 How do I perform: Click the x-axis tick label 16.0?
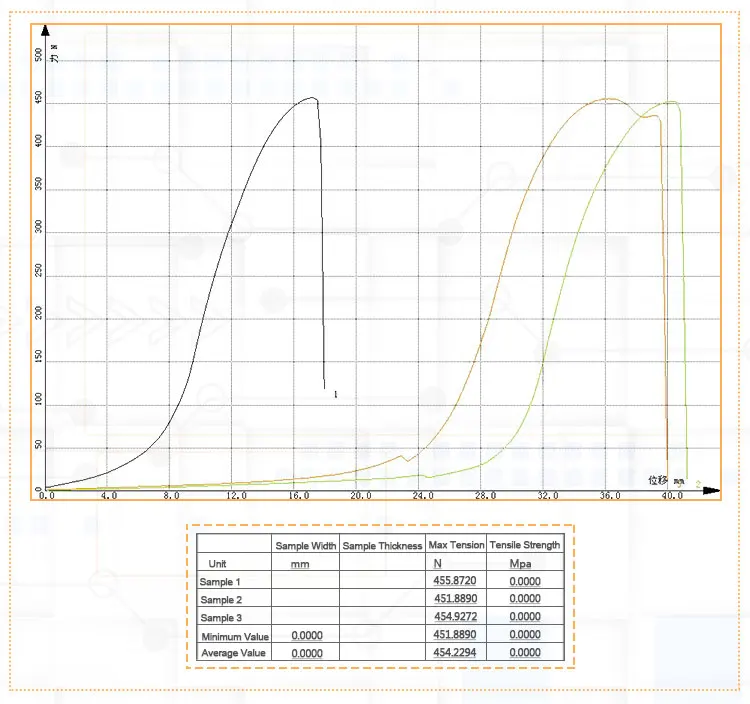(298, 495)
